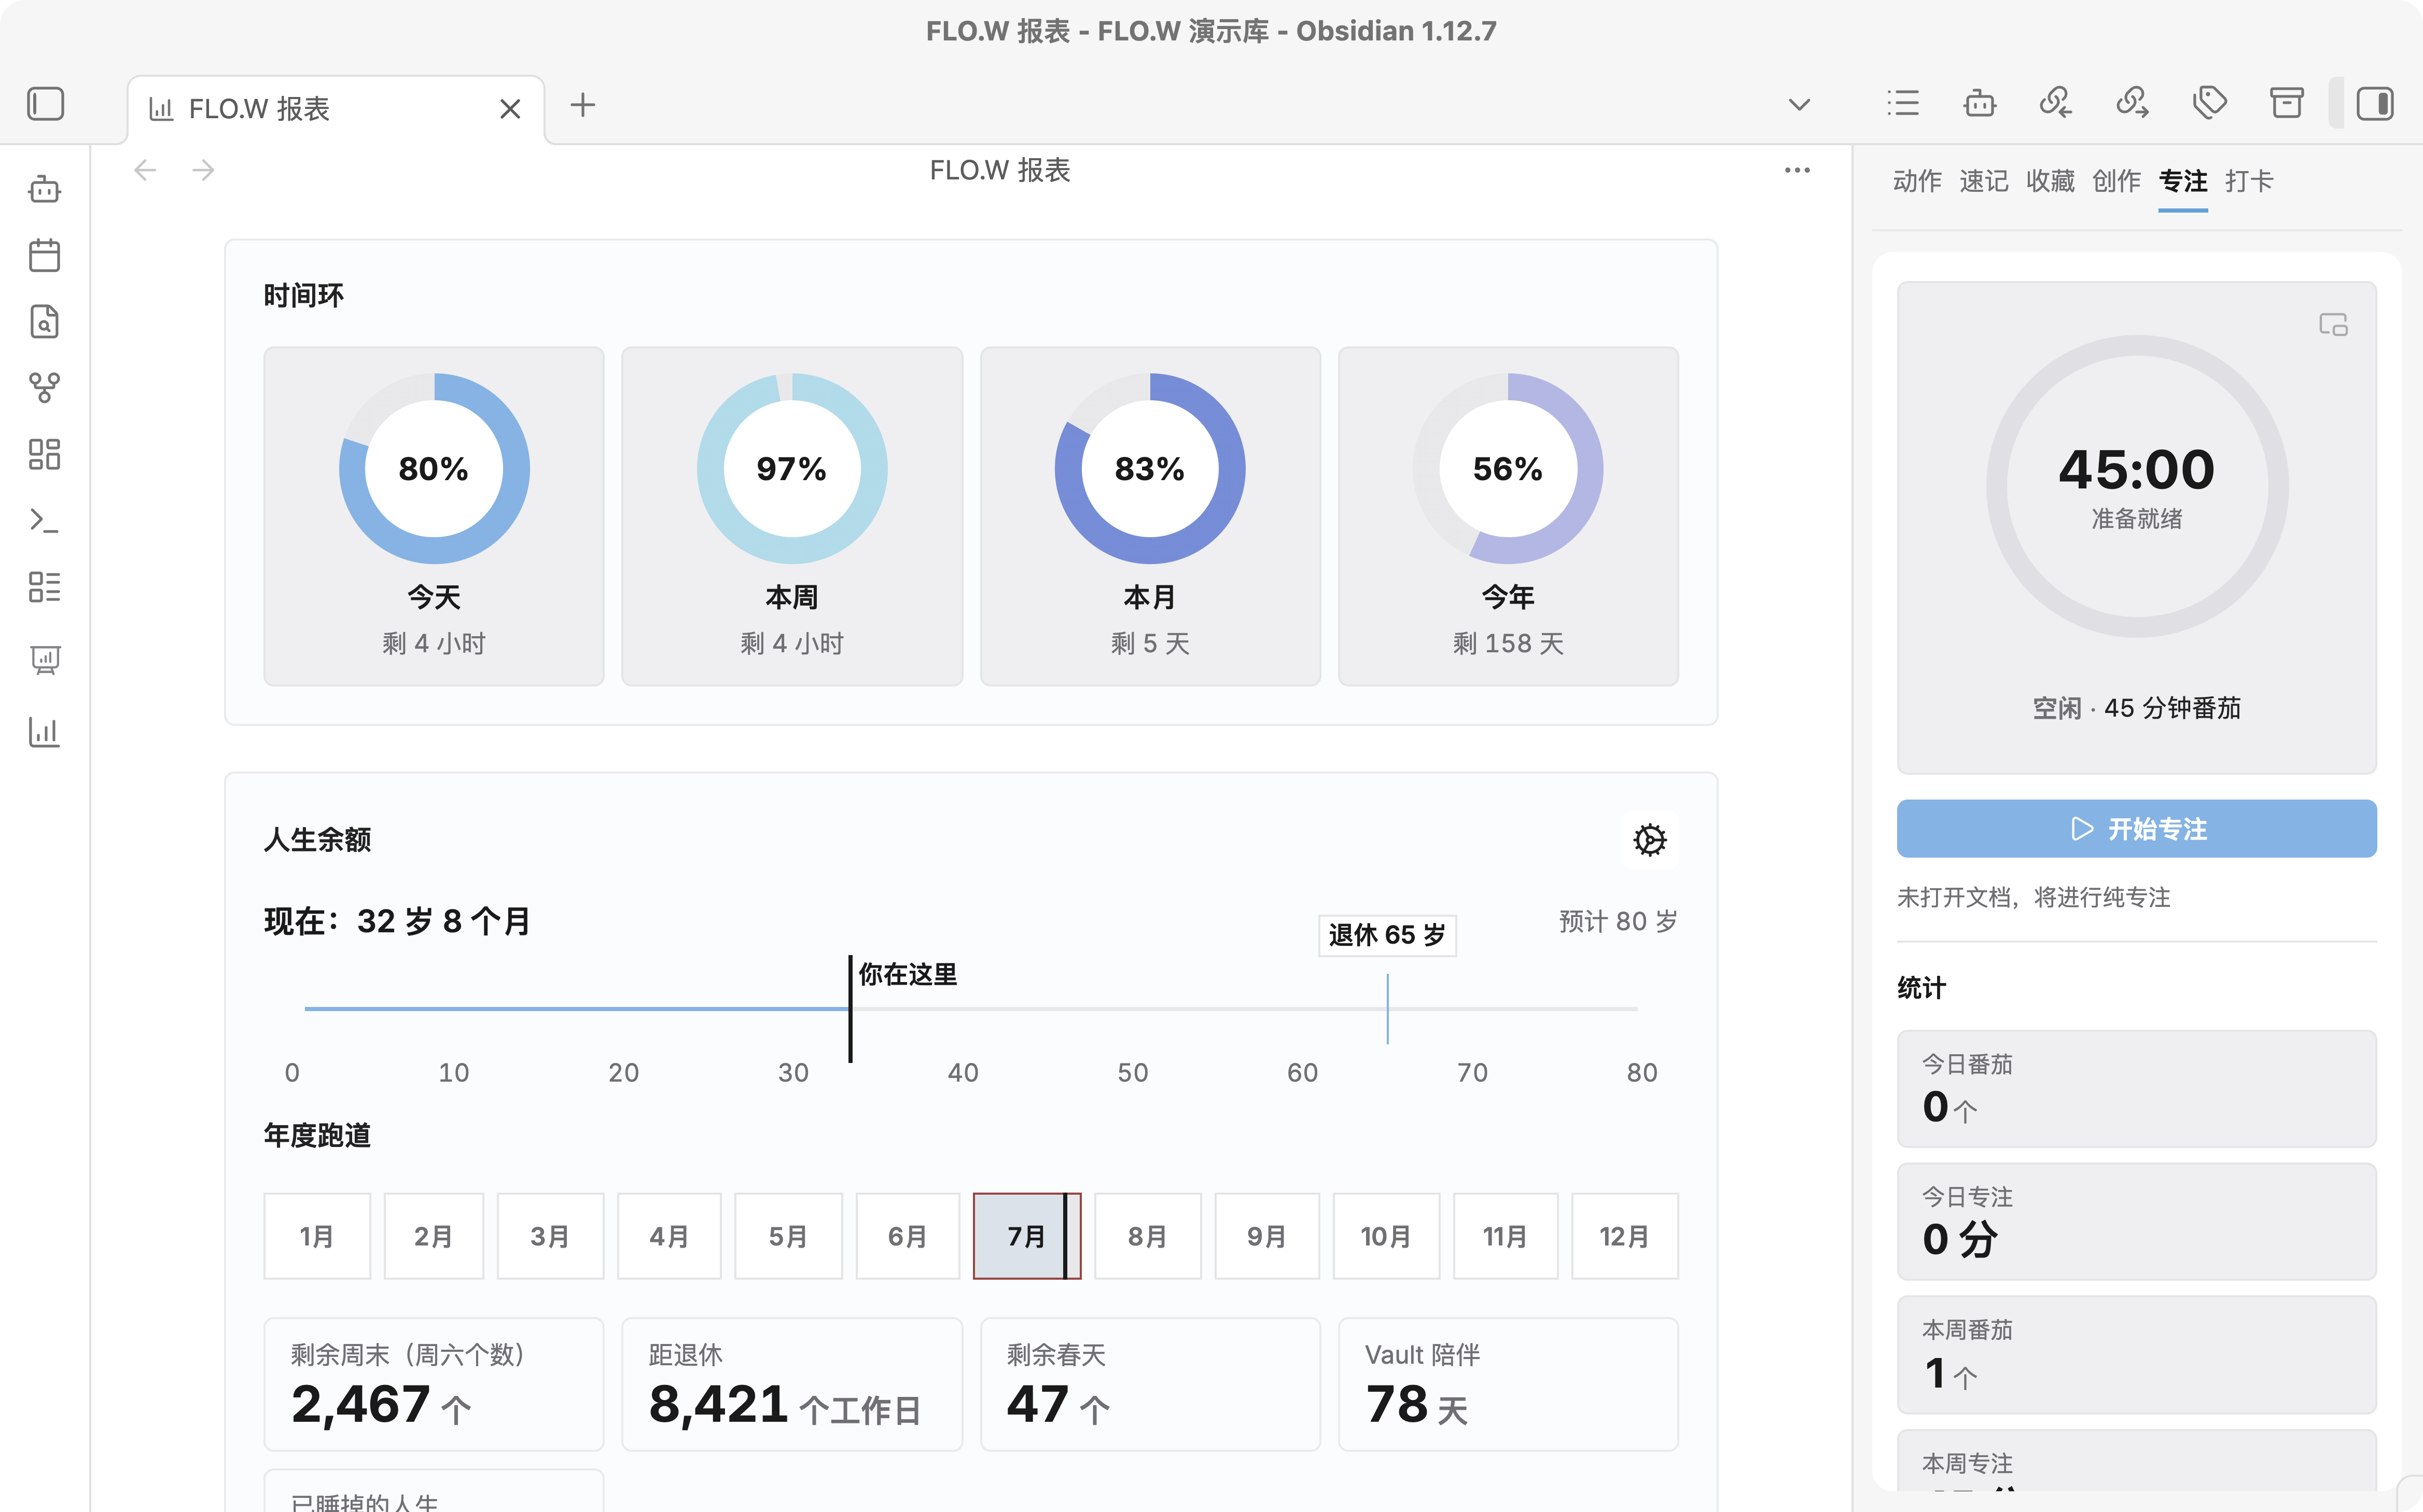Open the dashboard grid icon in ribbon

44,454
